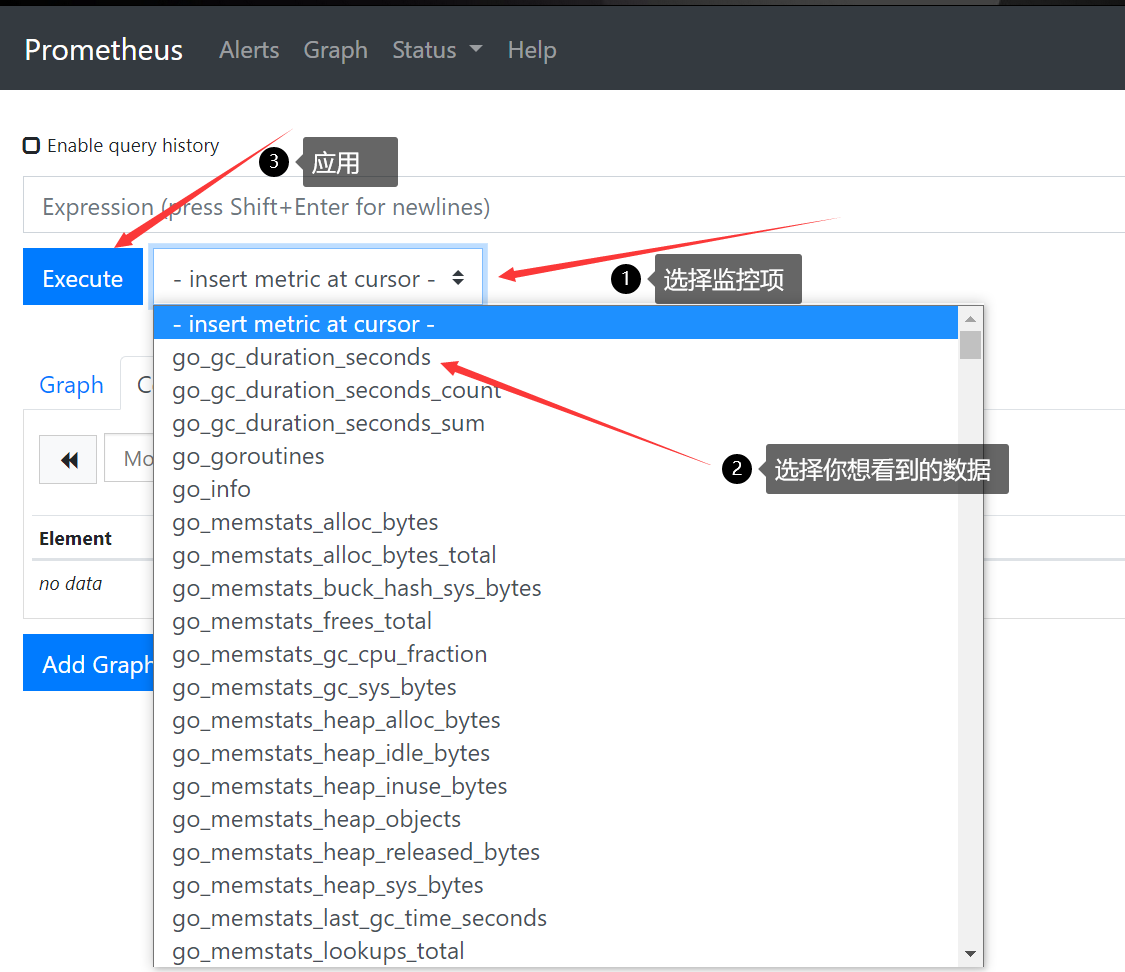Select go_goroutines metric
Viewport: 1125px width, 972px height.
click(x=556, y=456)
